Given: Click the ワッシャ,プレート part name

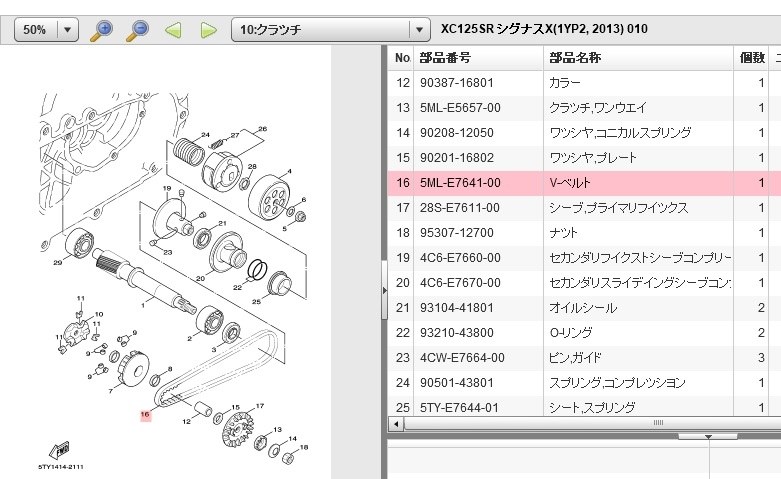Looking at the screenshot, I should pos(593,158).
